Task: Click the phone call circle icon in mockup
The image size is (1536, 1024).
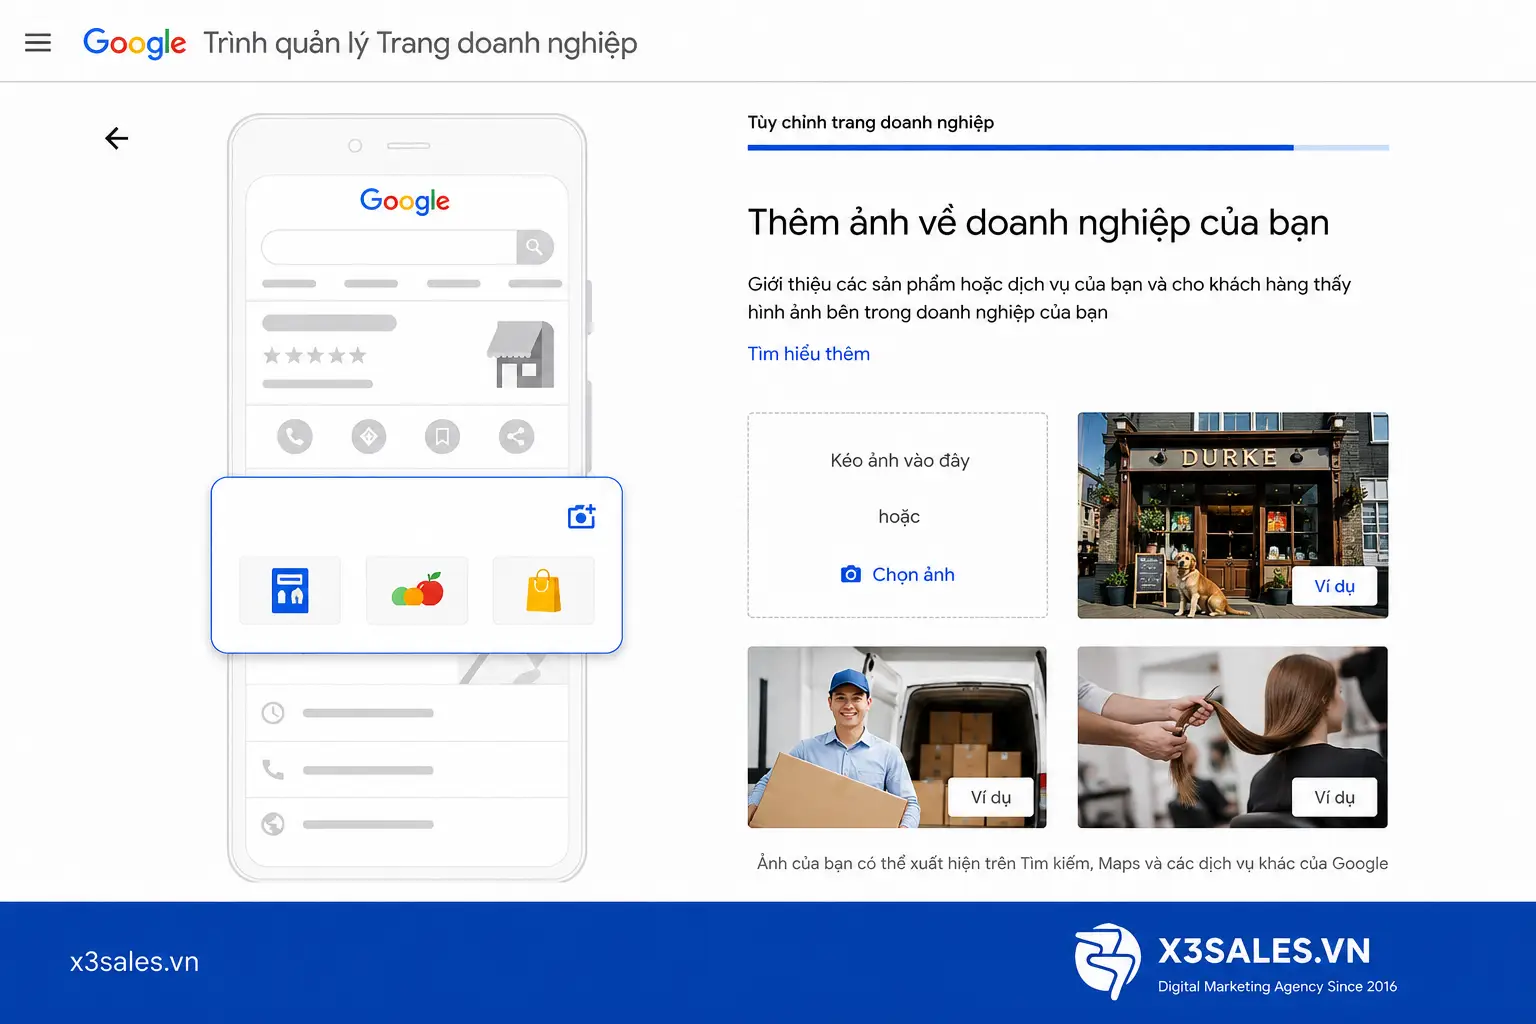Action: point(295,436)
